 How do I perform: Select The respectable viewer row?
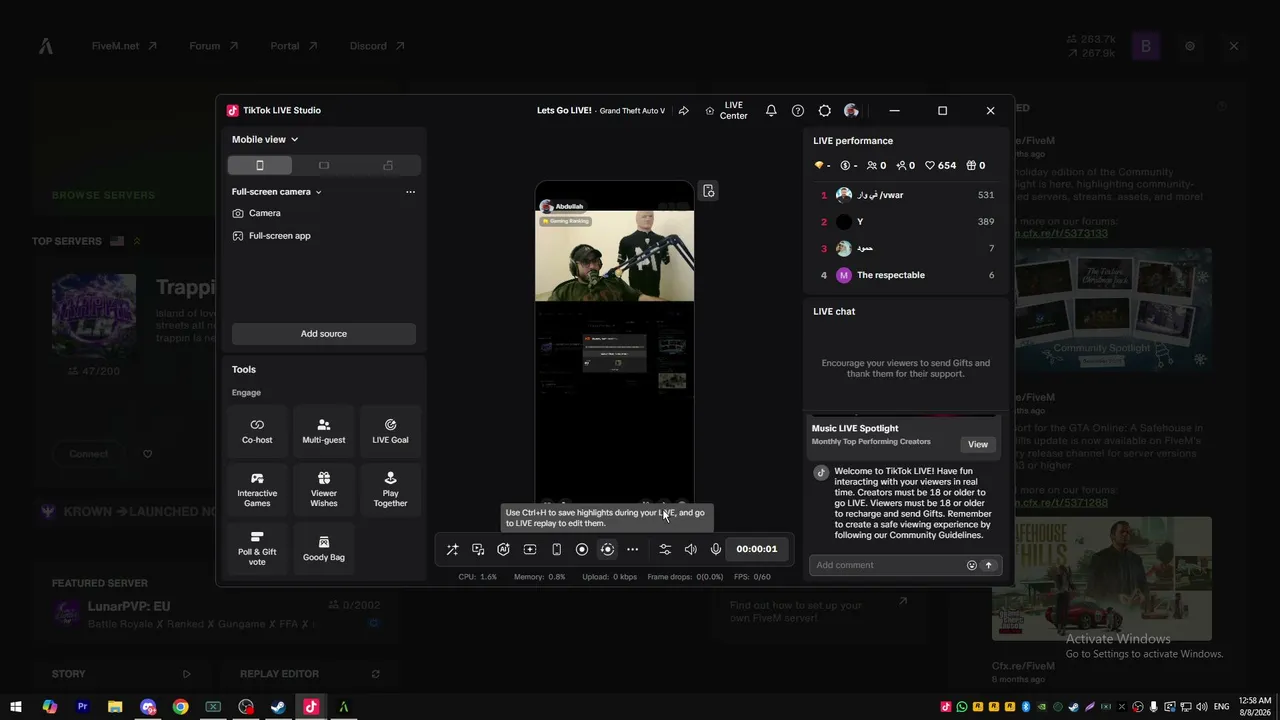(x=907, y=275)
